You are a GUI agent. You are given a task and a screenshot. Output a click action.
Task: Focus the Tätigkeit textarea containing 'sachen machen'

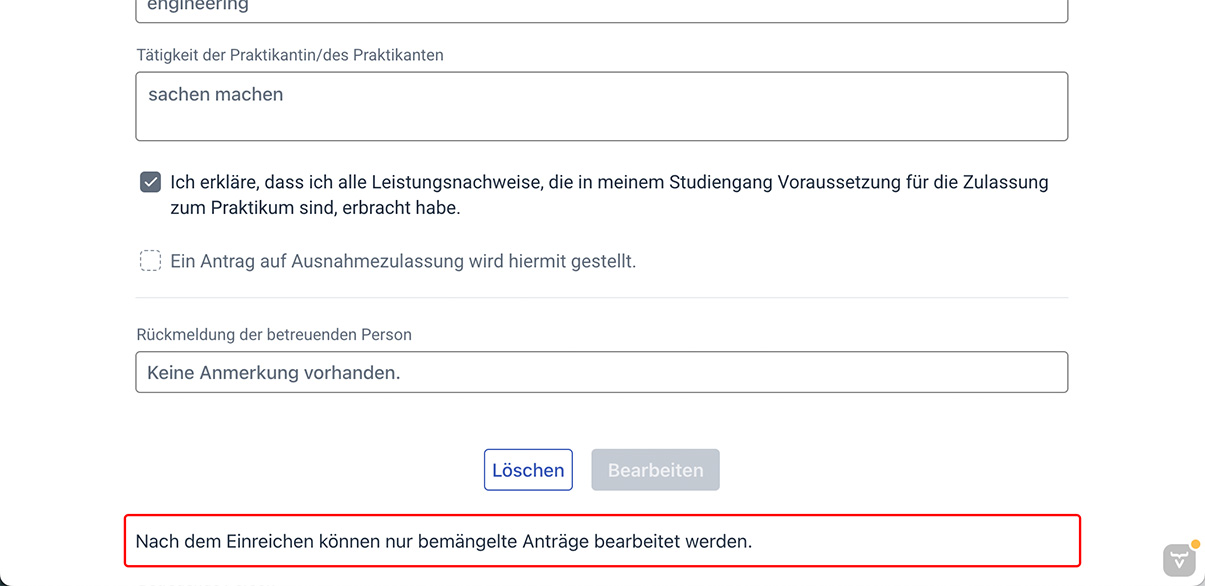601,106
